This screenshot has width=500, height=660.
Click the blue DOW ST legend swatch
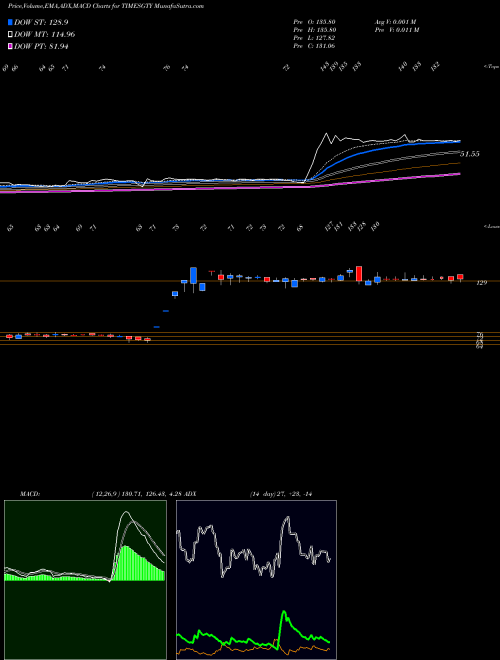pos(11,22)
